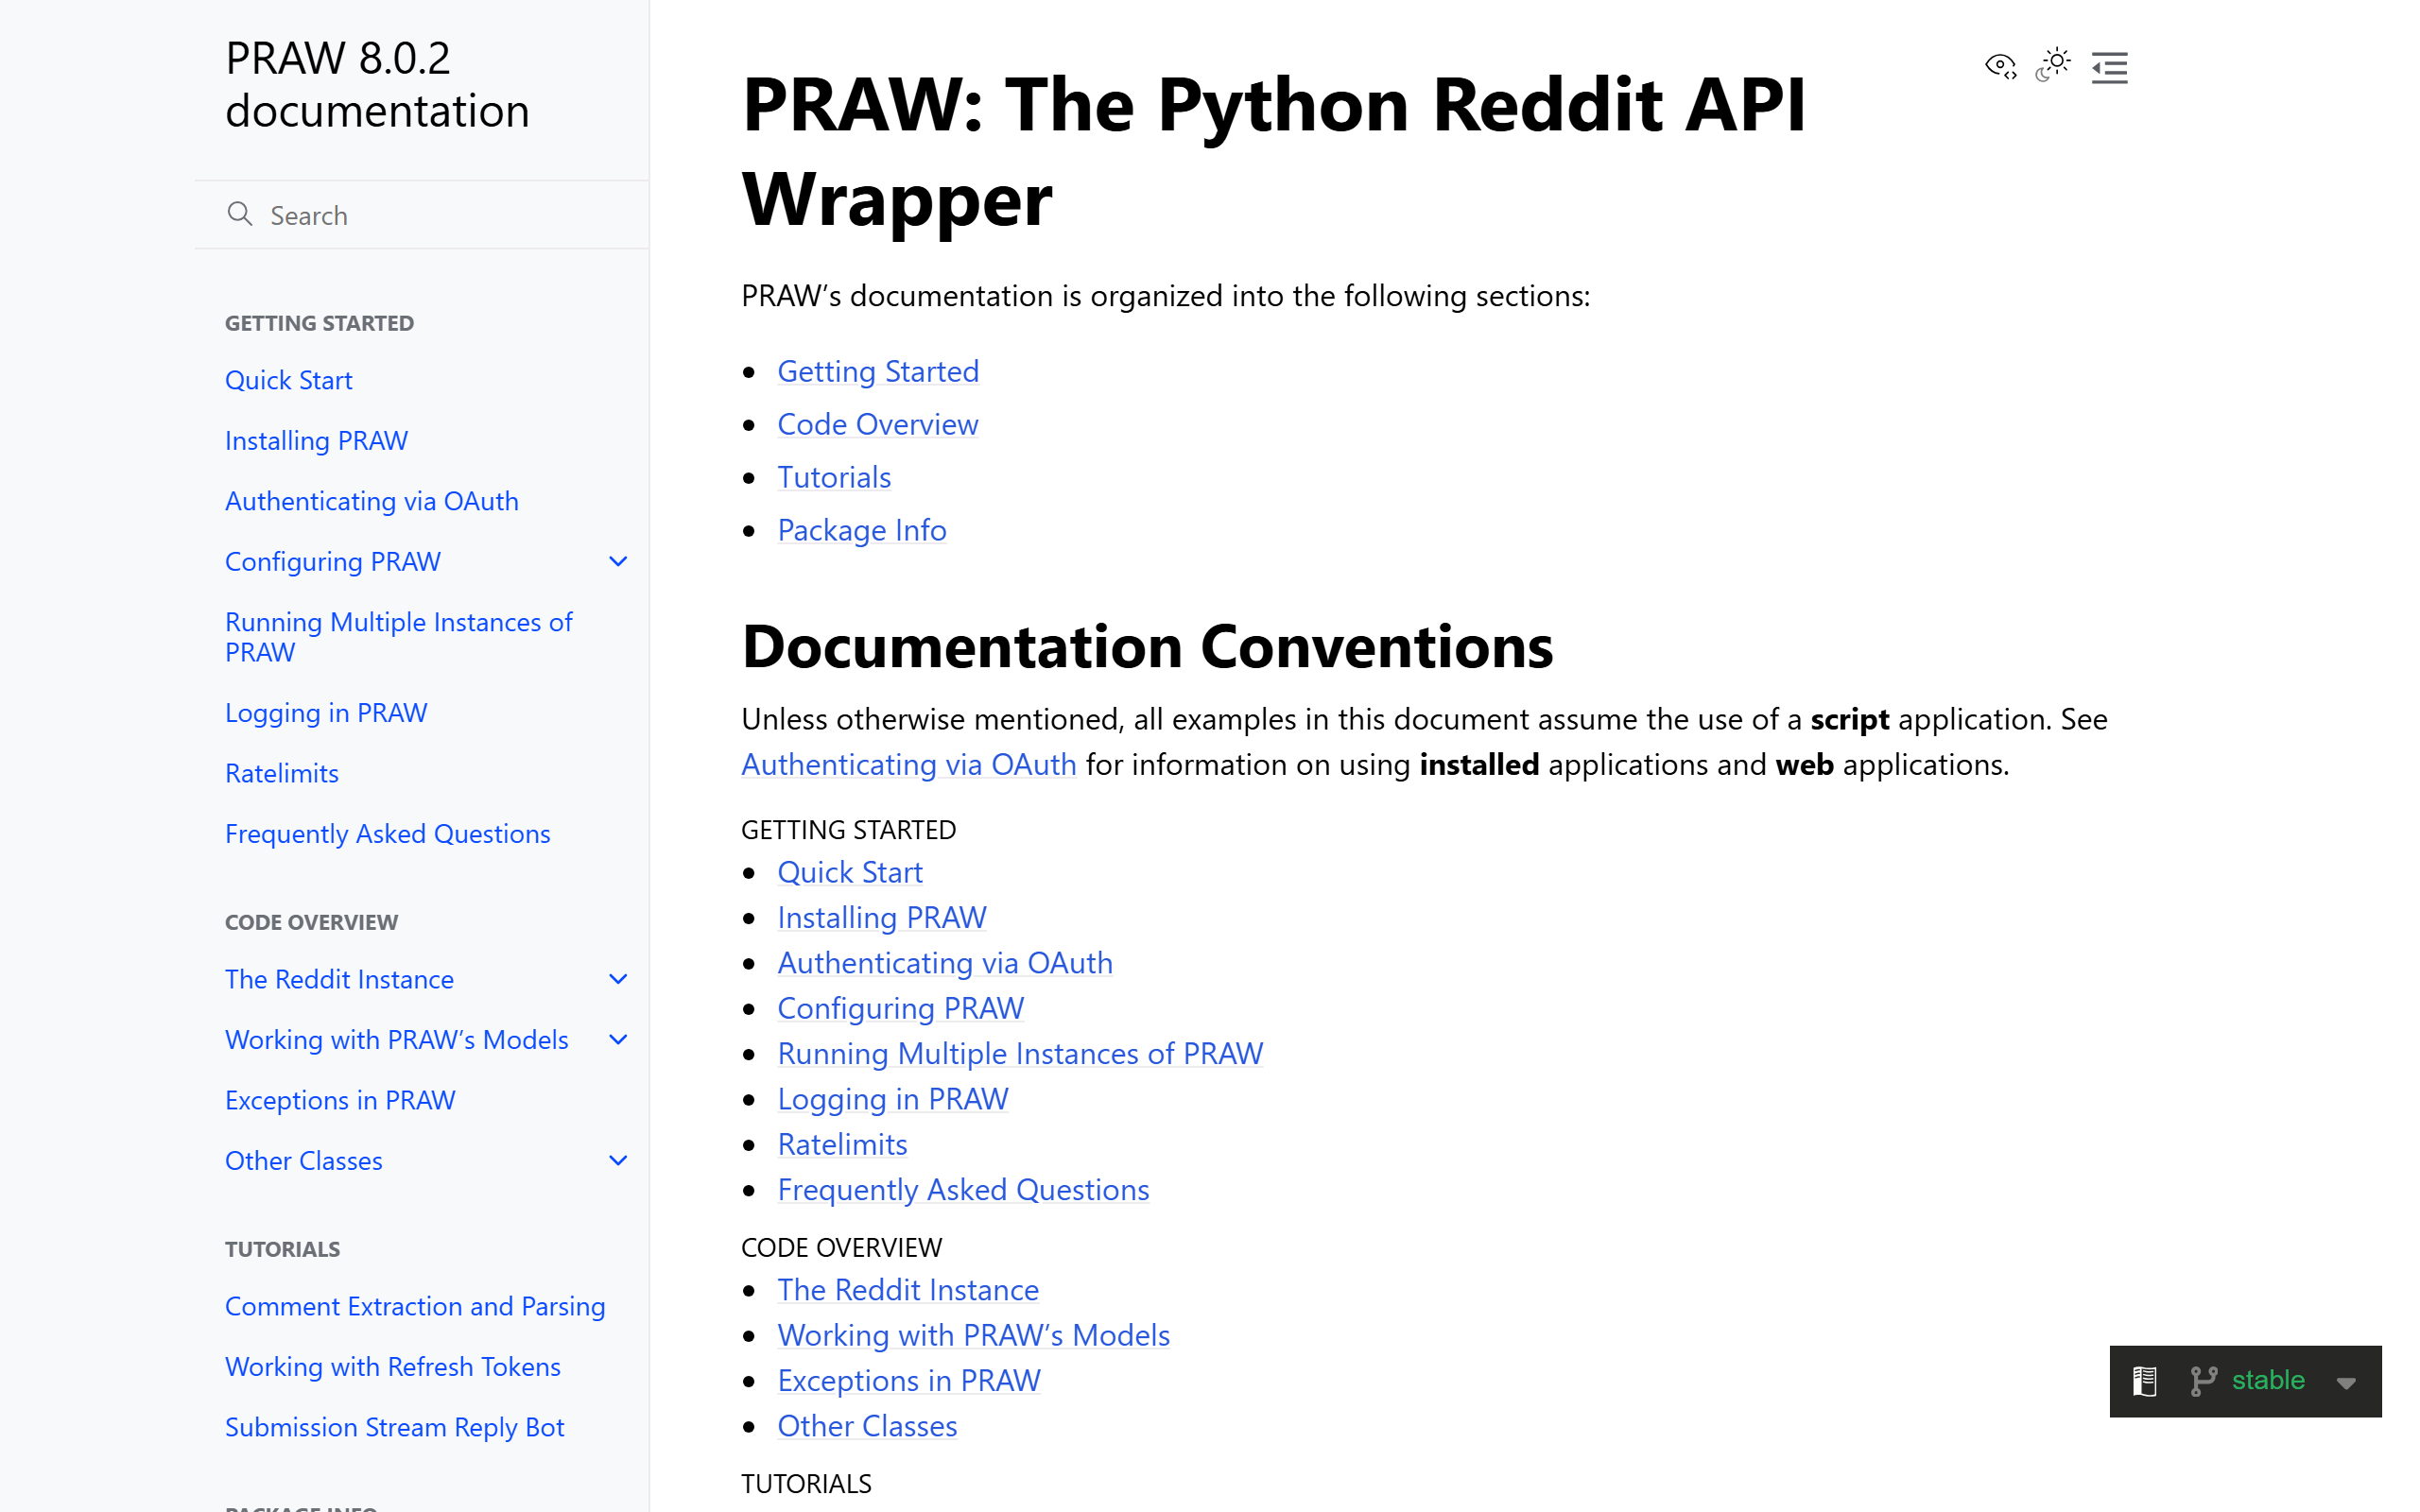Open Comment Extraction and Parsing tutorial

point(415,1306)
